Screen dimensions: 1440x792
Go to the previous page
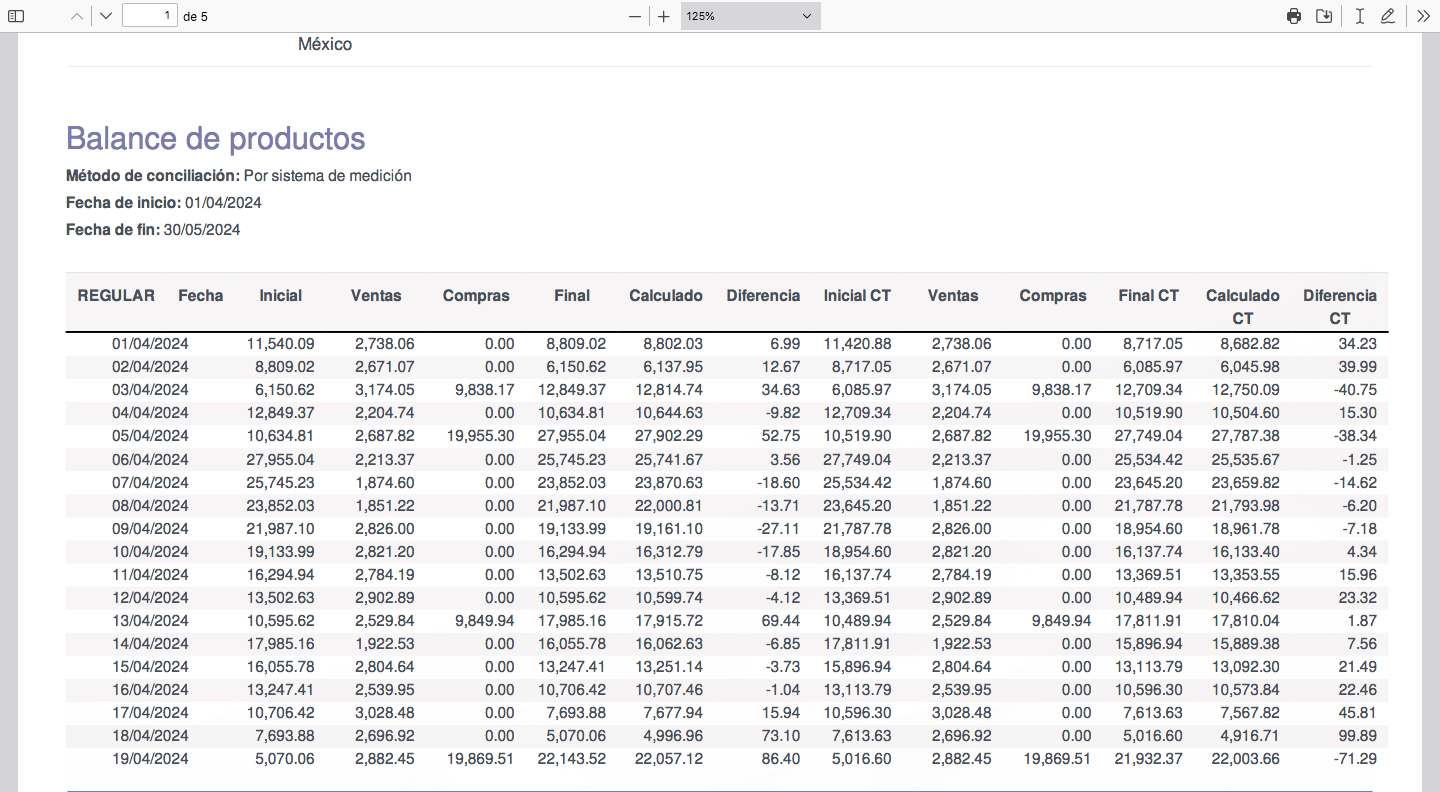[x=77, y=16]
